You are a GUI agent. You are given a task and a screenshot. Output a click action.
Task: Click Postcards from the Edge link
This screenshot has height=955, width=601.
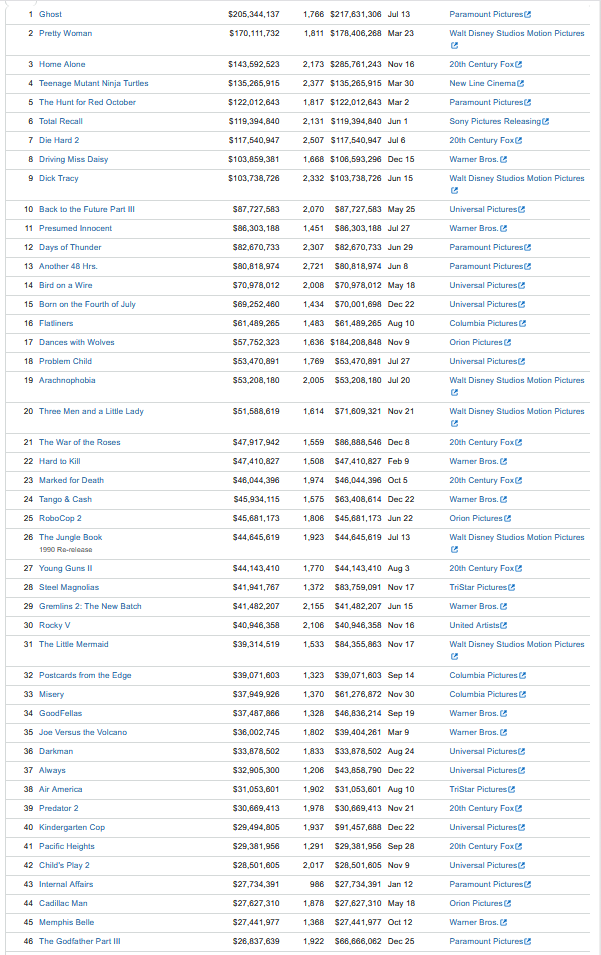click(85, 675)
